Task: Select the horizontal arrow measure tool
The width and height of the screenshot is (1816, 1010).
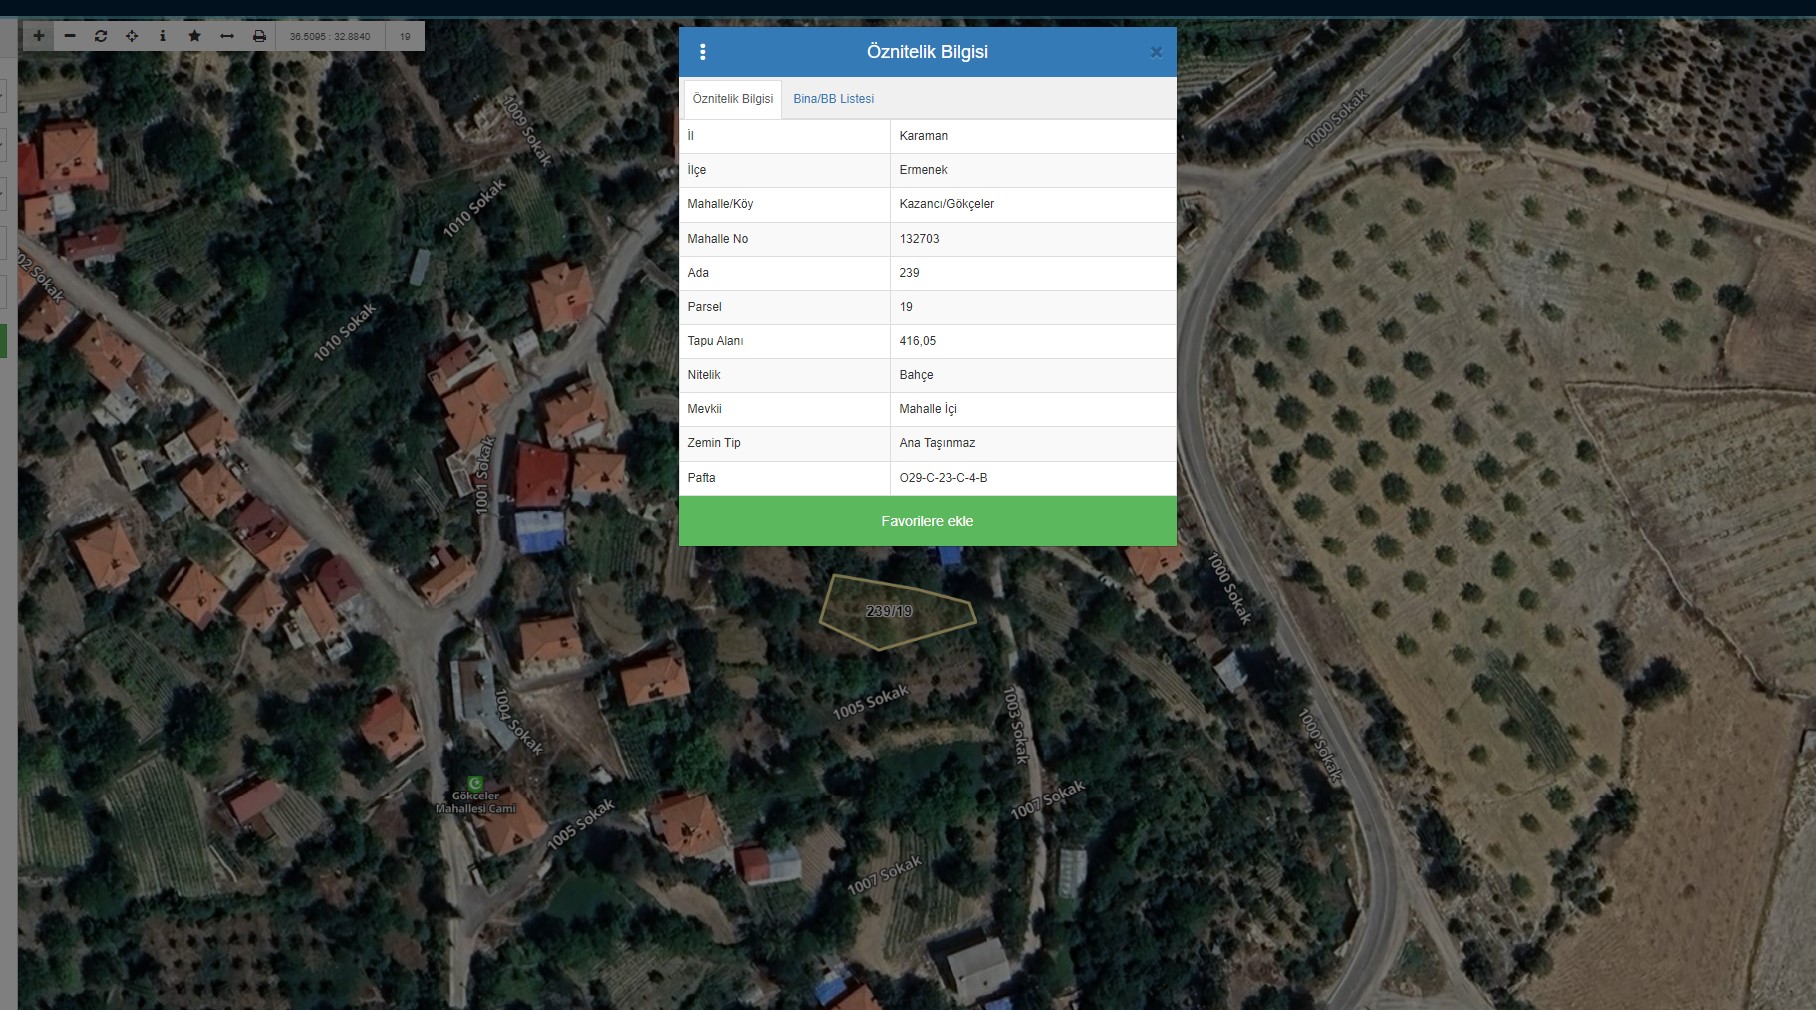Action: click(227, 36)
